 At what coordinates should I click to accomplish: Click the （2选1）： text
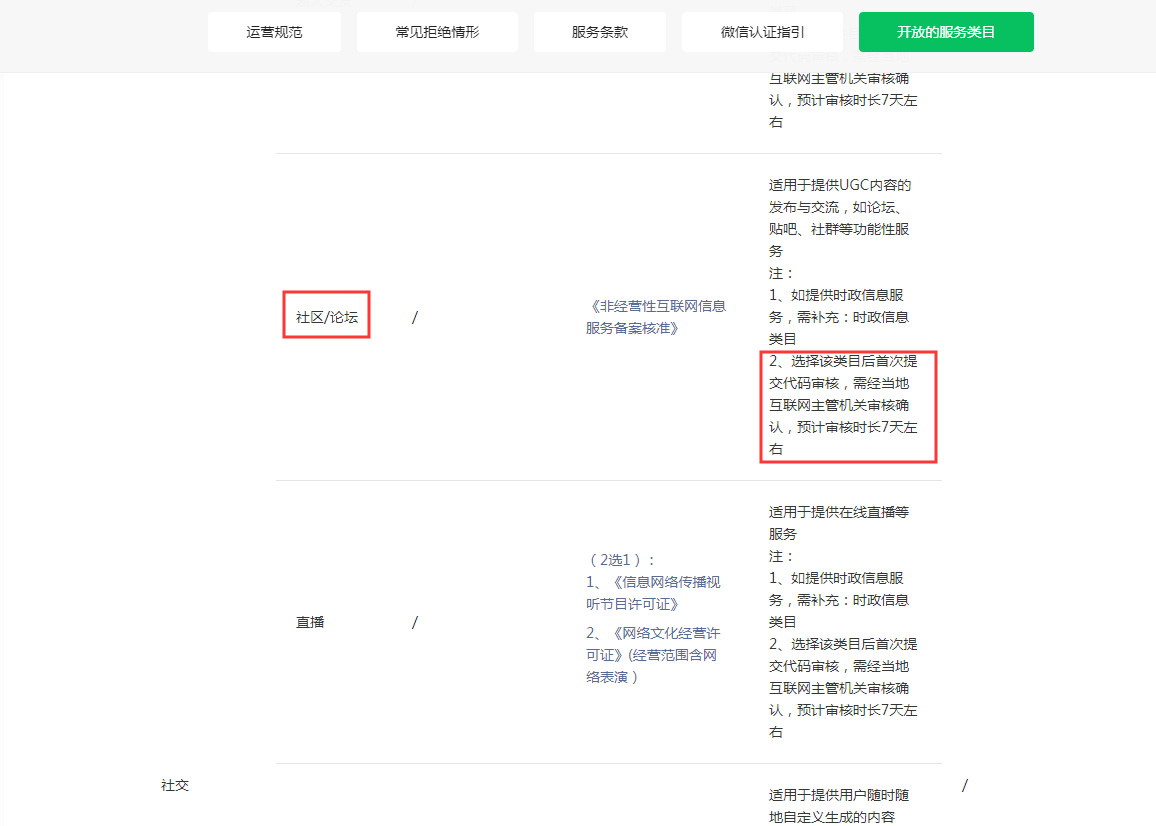pos(621,560)
